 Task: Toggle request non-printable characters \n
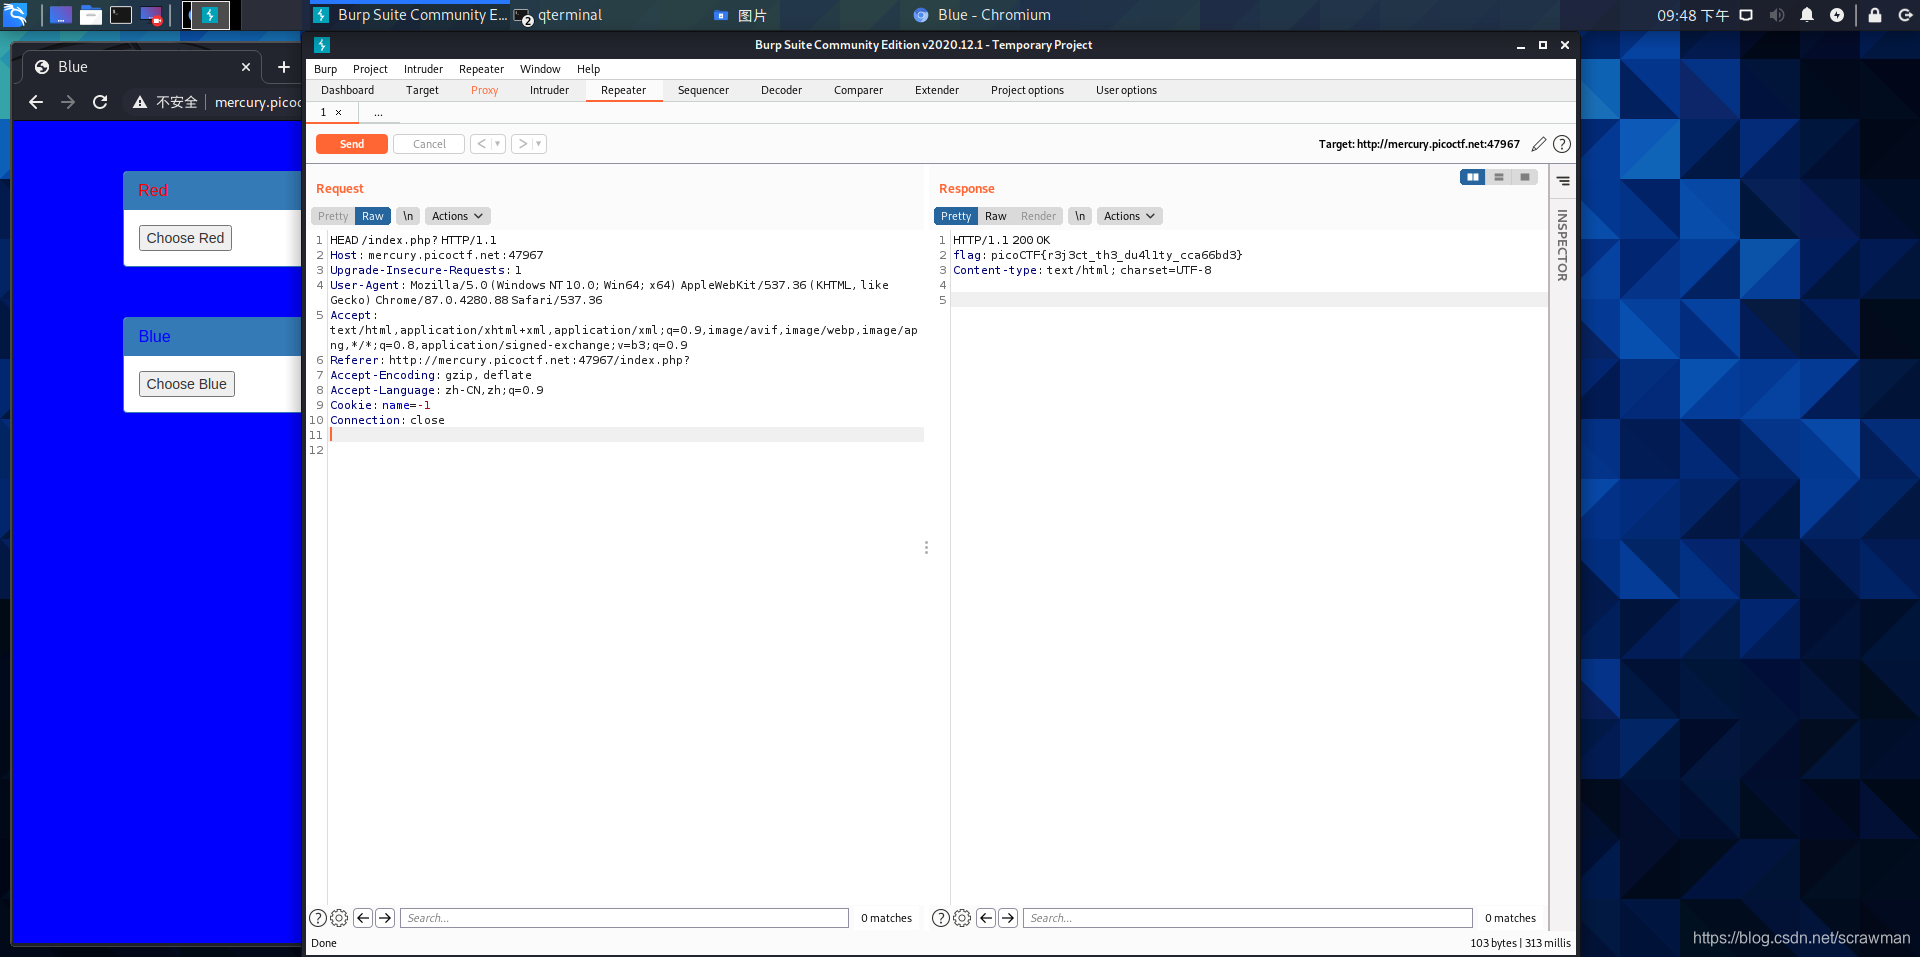click(x=408, y=216)
